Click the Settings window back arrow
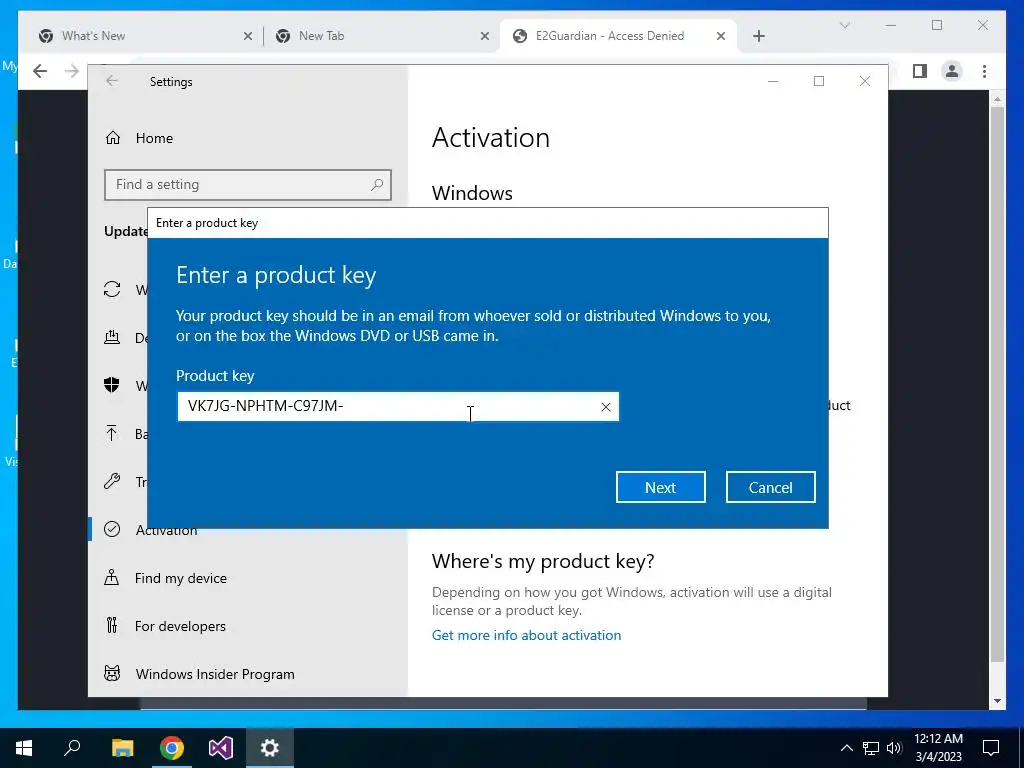 [112, 81]
